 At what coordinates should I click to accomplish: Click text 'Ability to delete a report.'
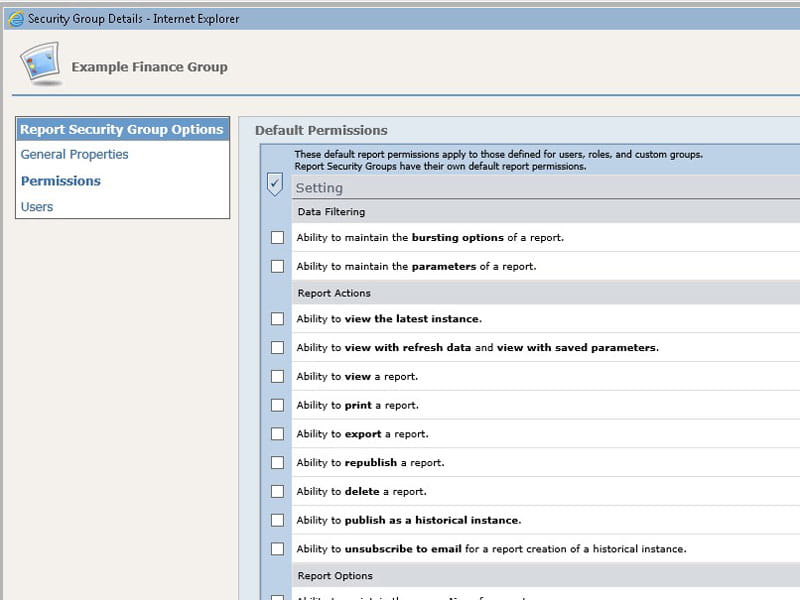tap(362, 492)
